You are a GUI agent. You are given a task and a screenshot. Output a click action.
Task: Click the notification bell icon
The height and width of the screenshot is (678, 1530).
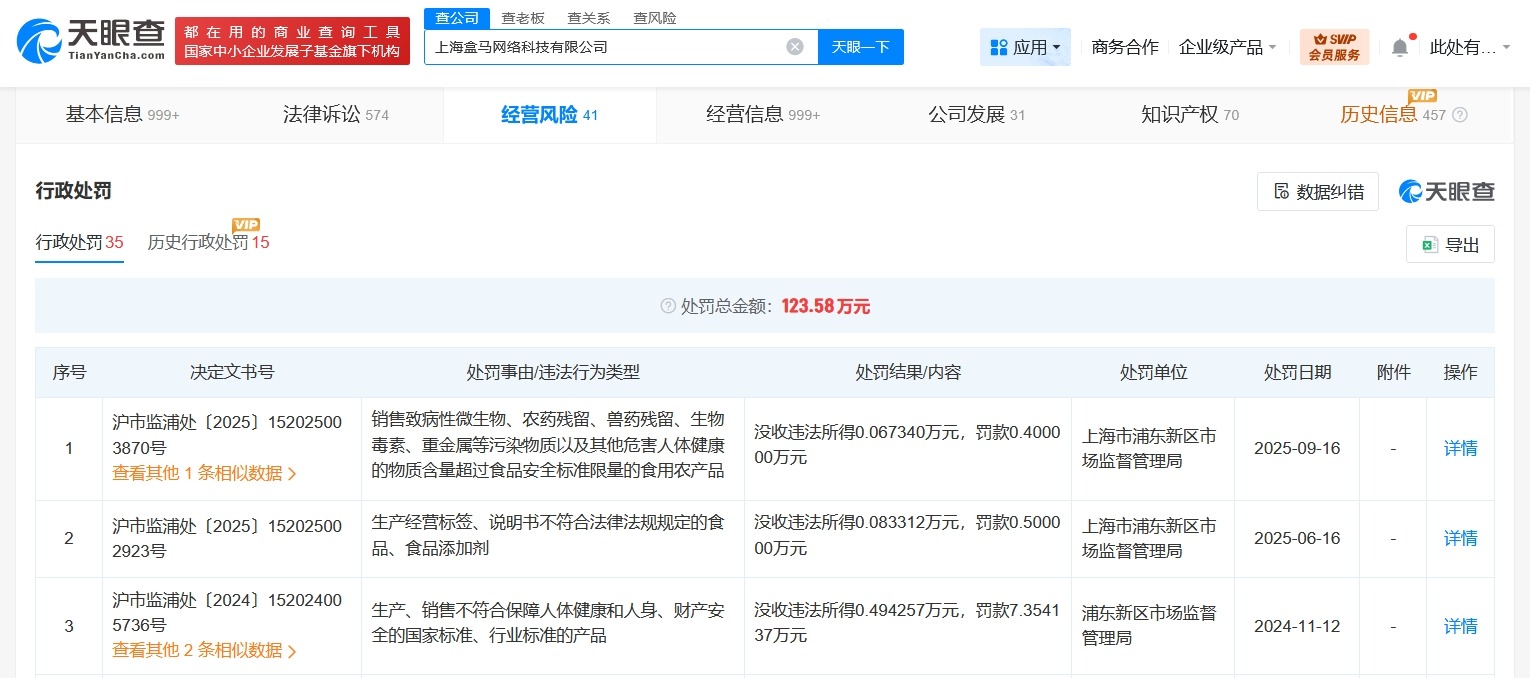click(x=1399, y=46)
